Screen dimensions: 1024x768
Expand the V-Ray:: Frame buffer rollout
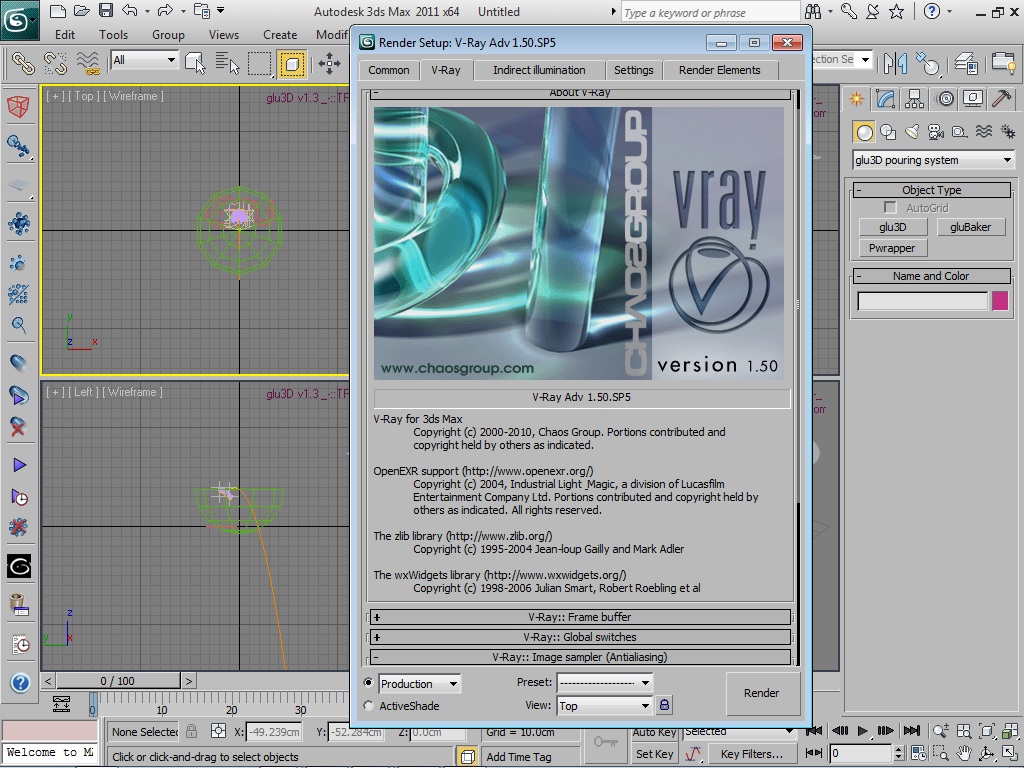580,616
